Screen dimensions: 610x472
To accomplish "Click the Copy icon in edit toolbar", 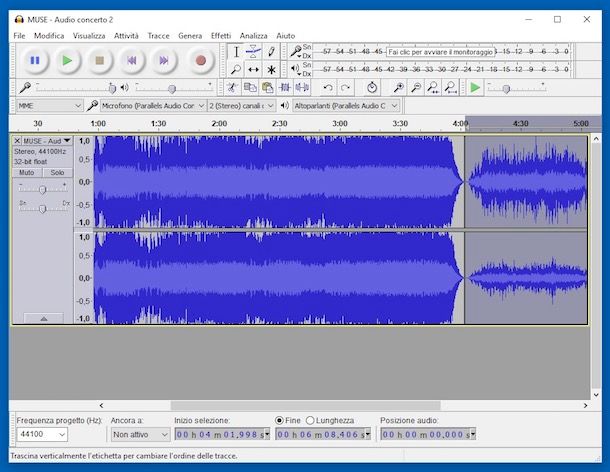I will (250, 88).
